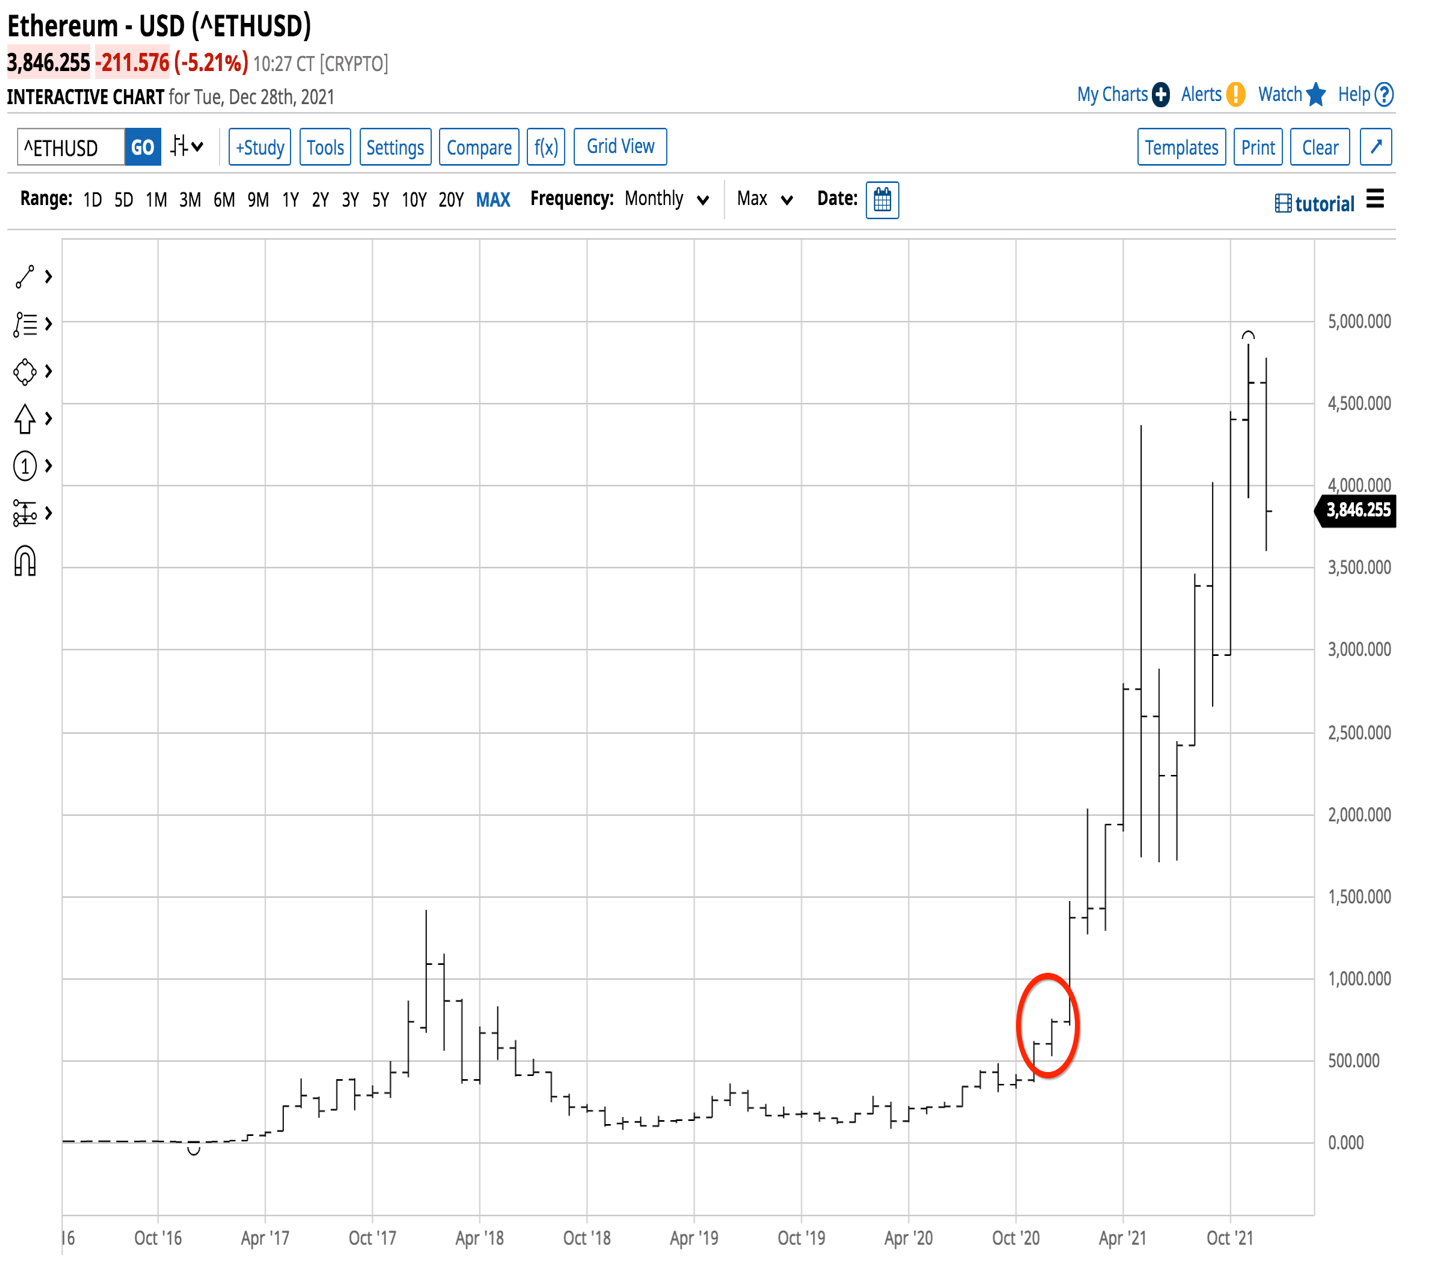Click the +Study button
Viewport: 1431px width, 1285px height.
click(259, 147)
